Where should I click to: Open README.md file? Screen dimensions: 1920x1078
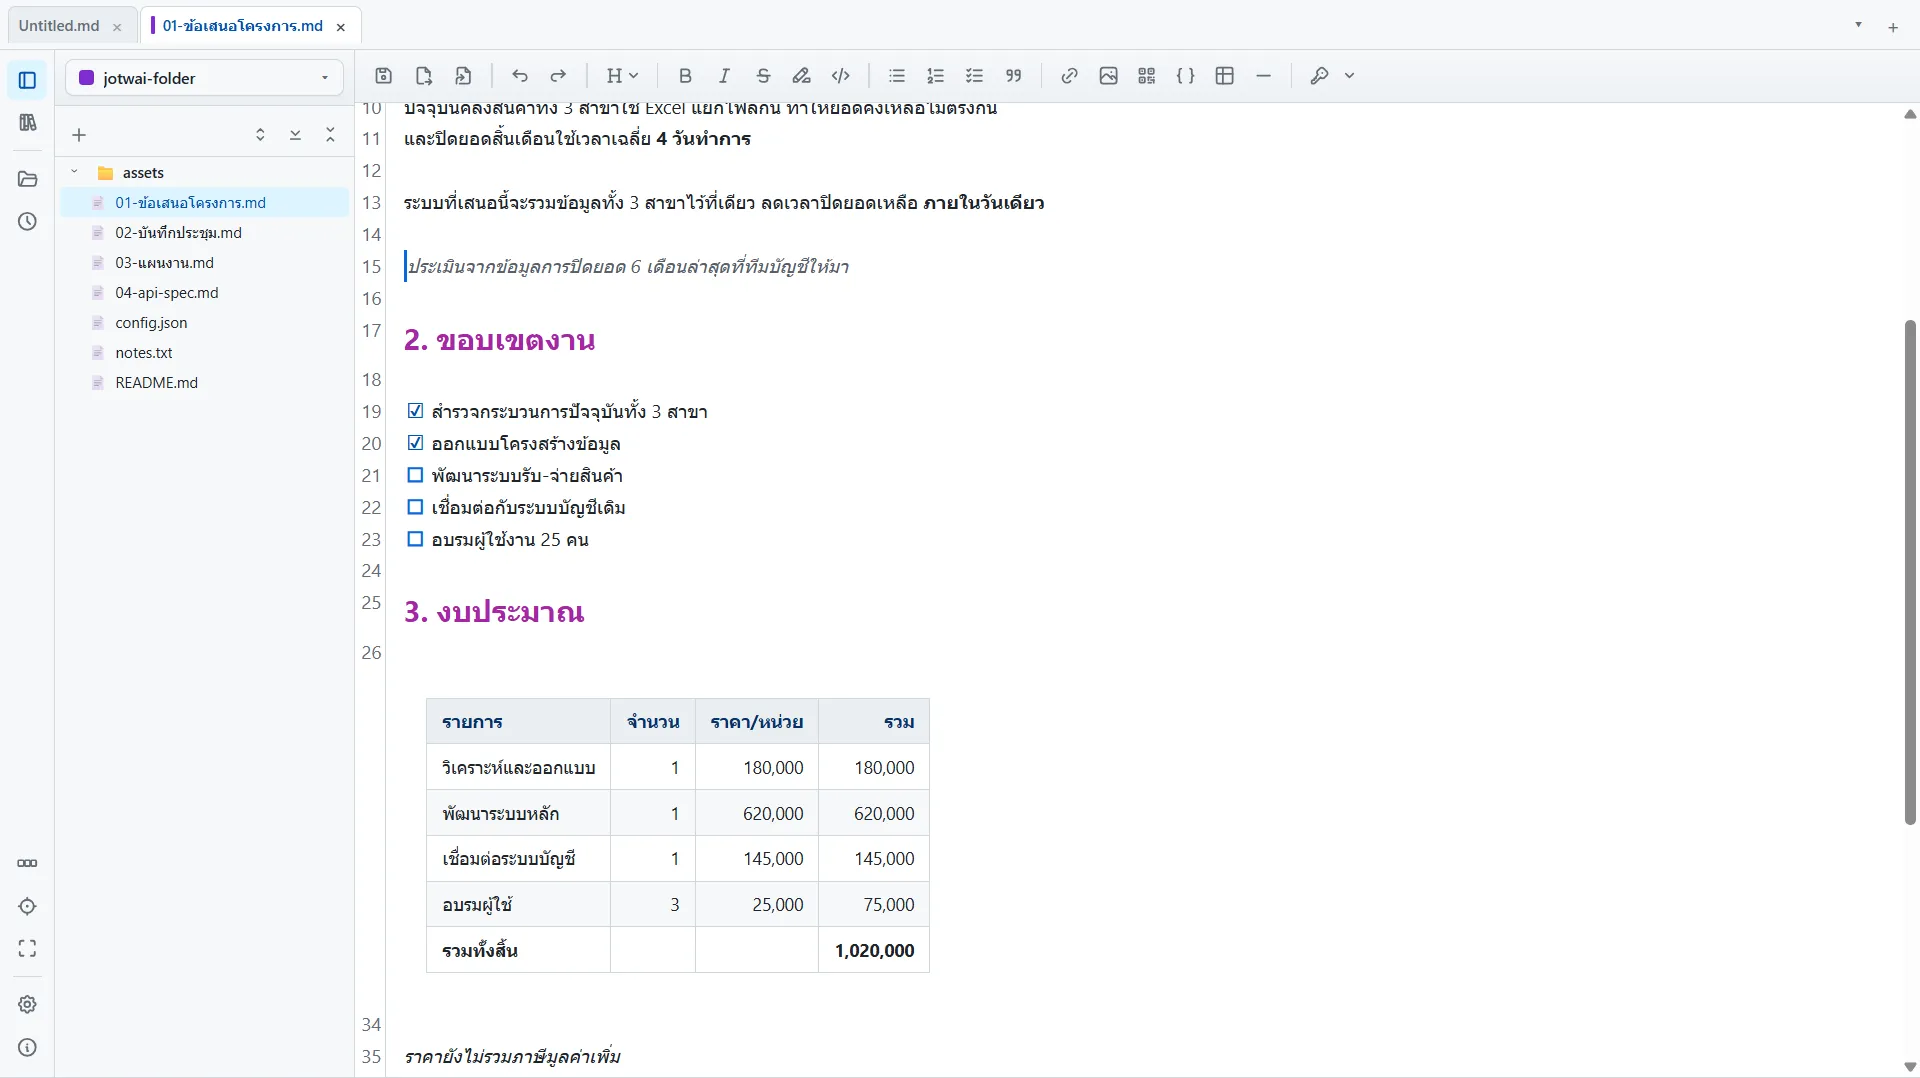click(204, 383)
